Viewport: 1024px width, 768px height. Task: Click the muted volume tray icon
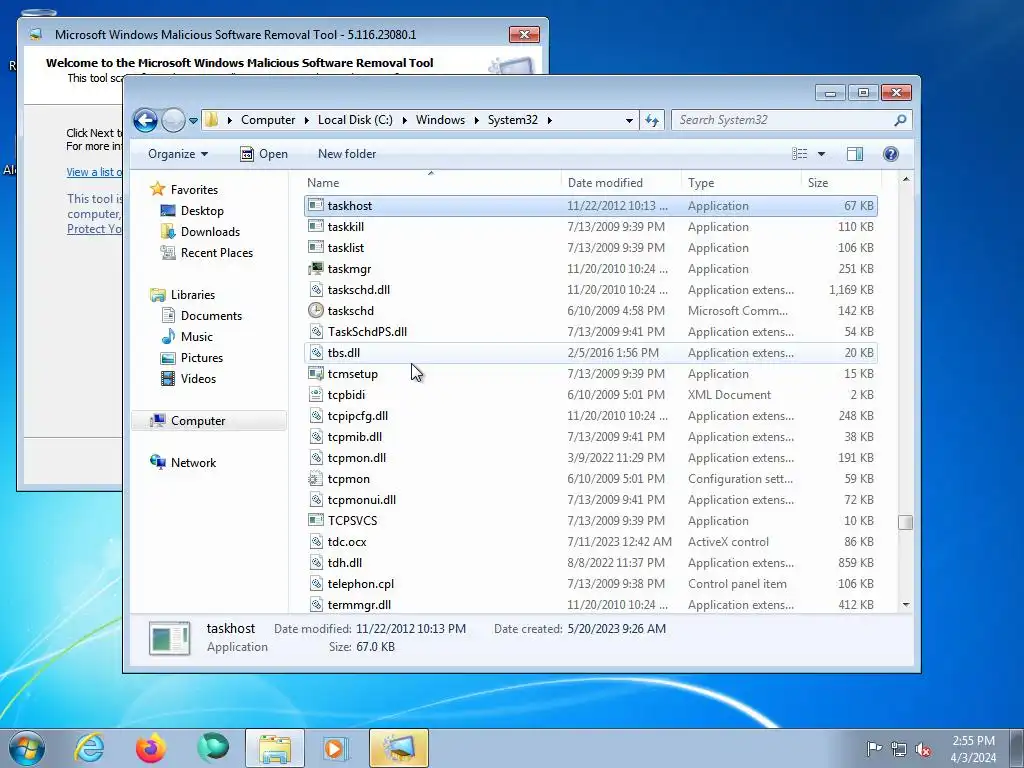pyautogui.click(x=924, y=750)
